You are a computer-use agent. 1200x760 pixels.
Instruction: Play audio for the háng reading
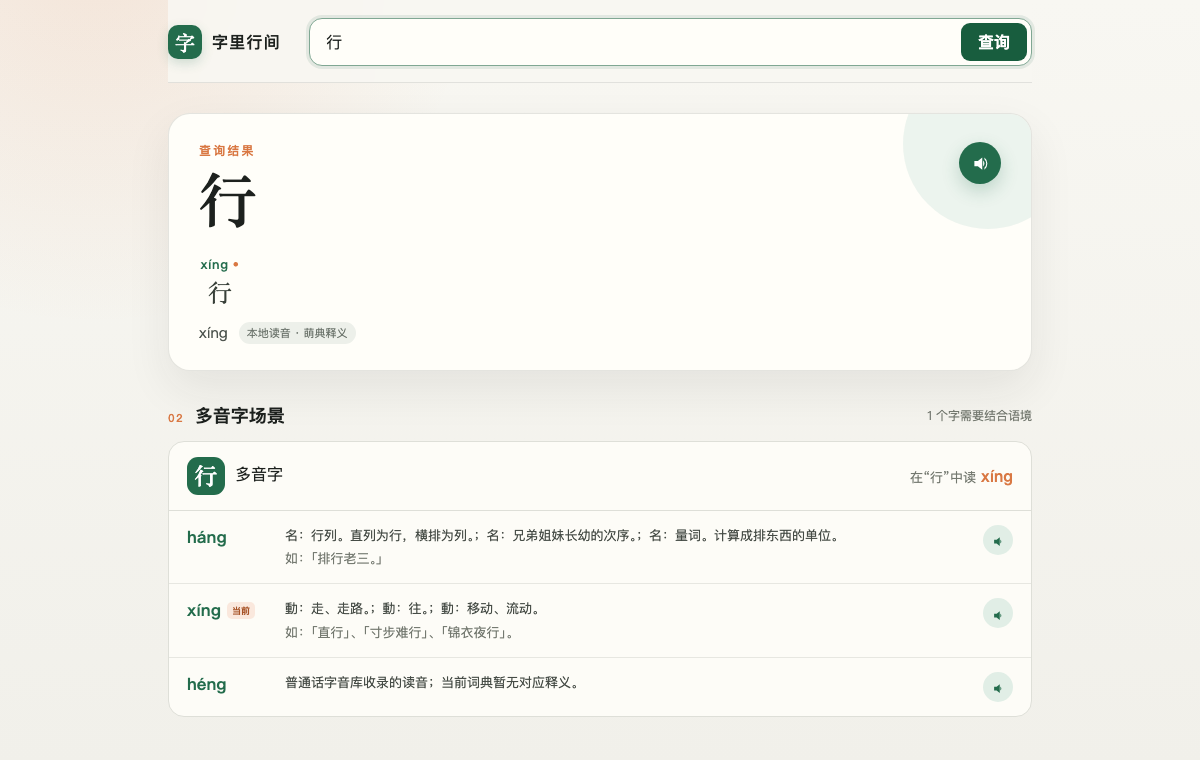998,540
